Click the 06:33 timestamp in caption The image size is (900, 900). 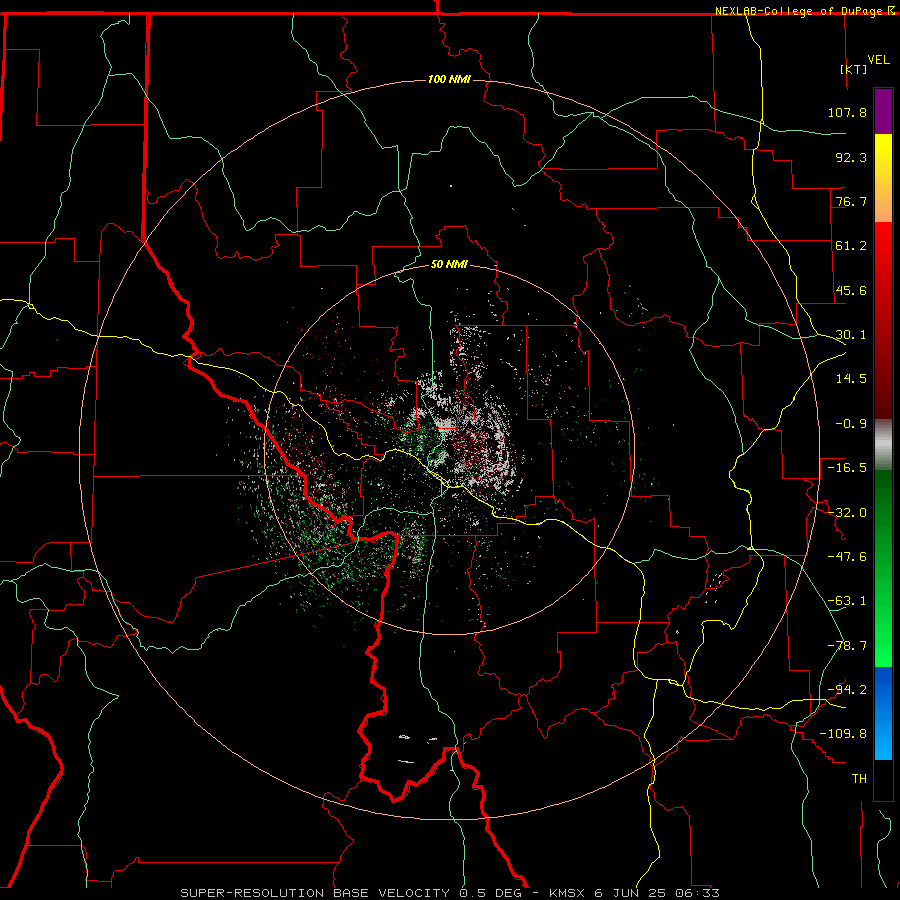tap(697, 893)
